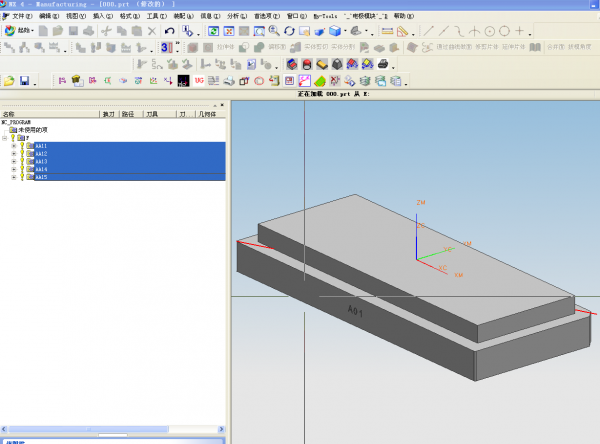Click the measure distance ruler icon

coord(387,31)
